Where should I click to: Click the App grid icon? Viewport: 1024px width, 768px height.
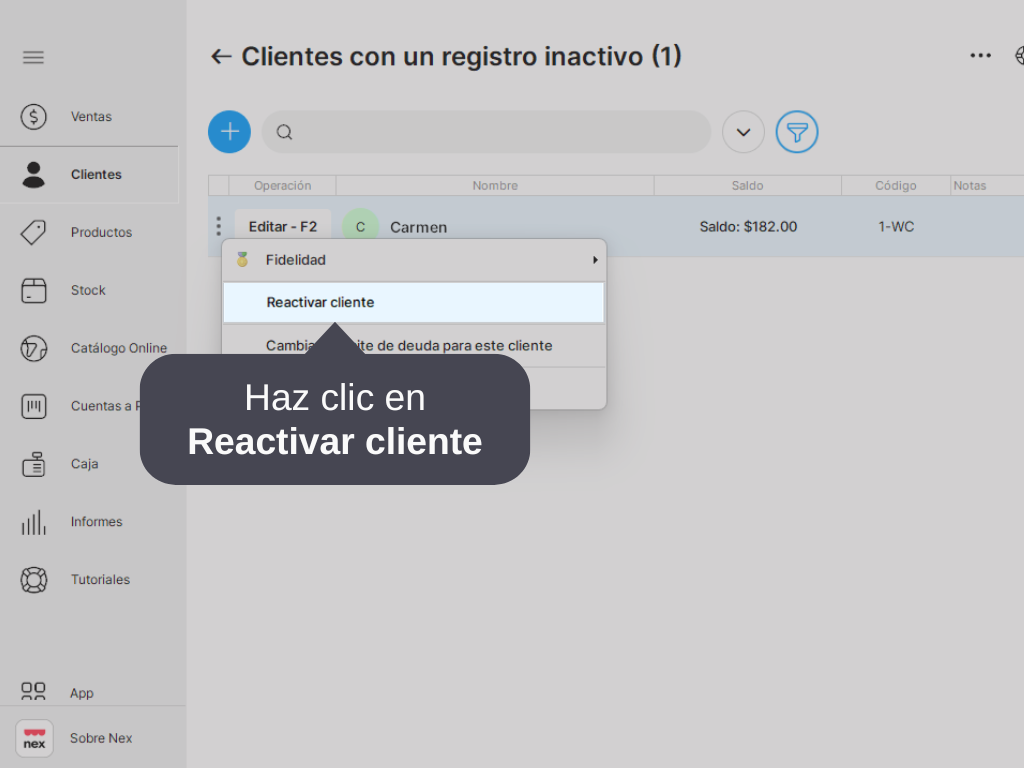pos(33,692)
